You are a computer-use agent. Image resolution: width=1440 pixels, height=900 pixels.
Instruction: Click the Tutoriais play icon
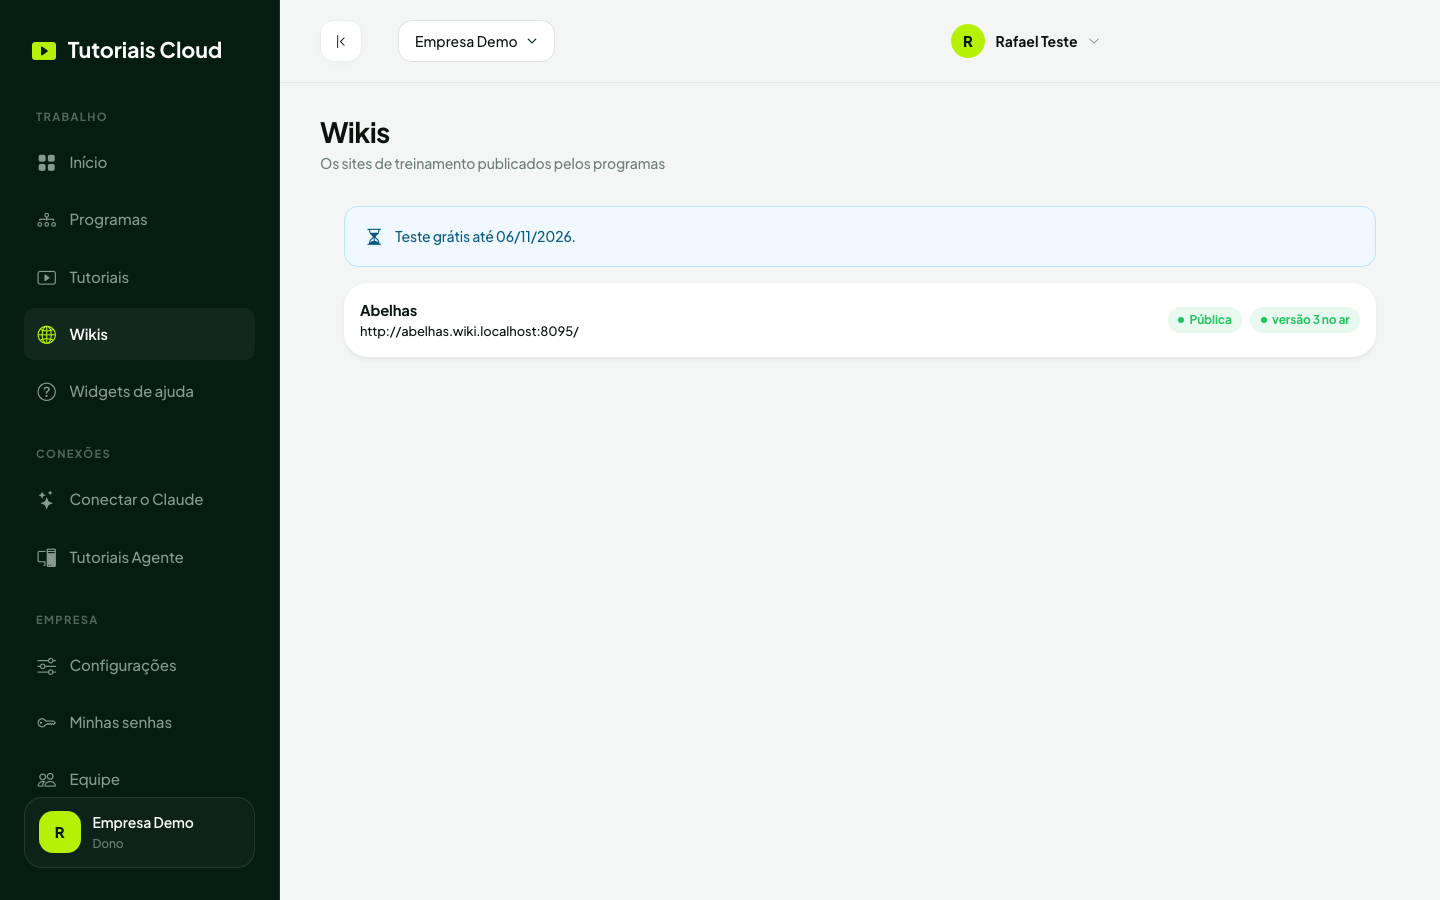(x=47, y=278)
